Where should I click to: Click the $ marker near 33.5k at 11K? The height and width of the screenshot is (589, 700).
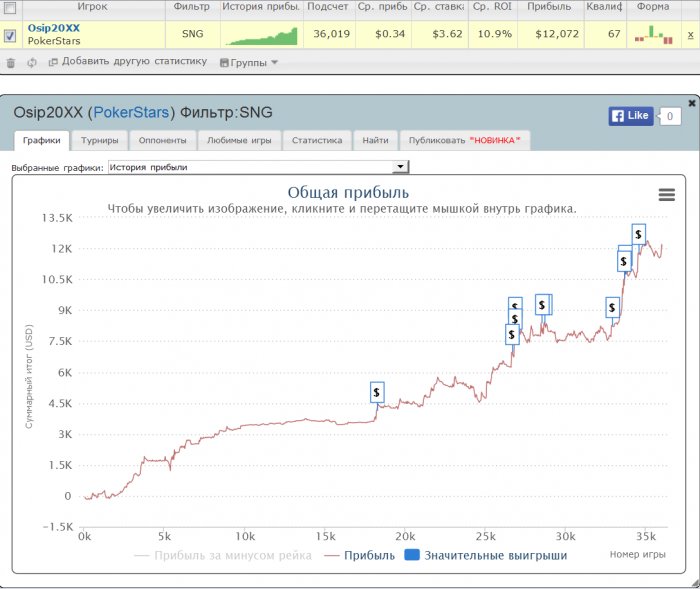[624, 261]
